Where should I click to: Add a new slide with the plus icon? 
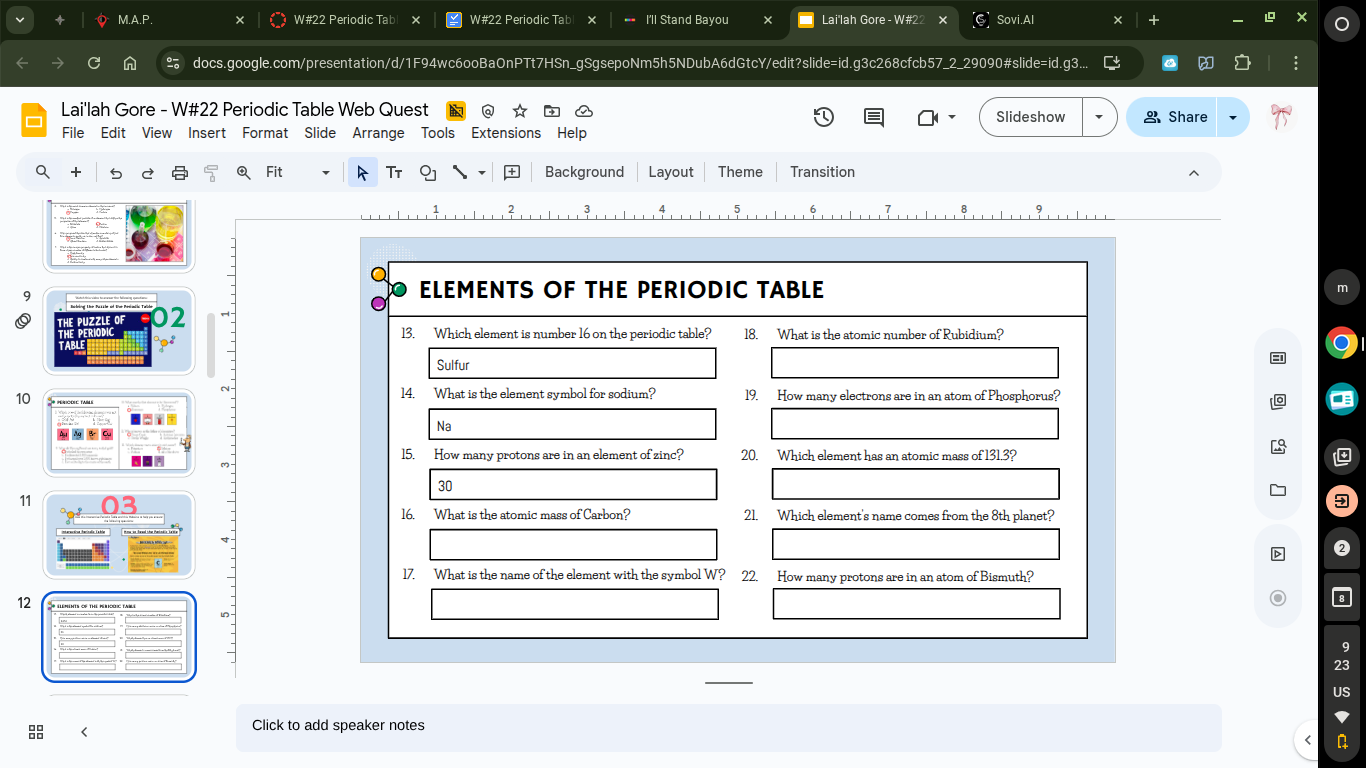click(75, 171)
